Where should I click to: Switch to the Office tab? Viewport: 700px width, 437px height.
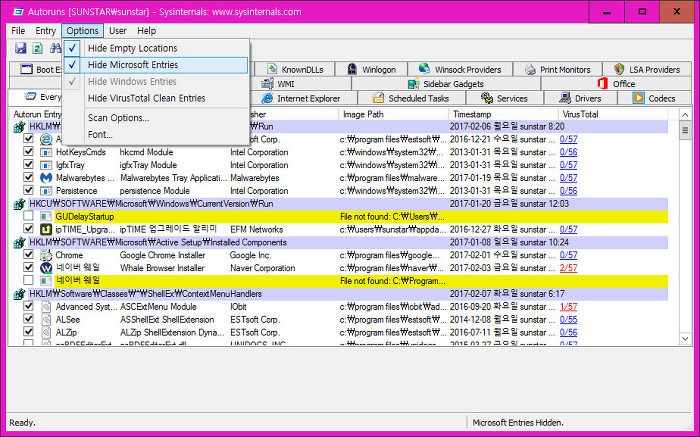(616, 84)
